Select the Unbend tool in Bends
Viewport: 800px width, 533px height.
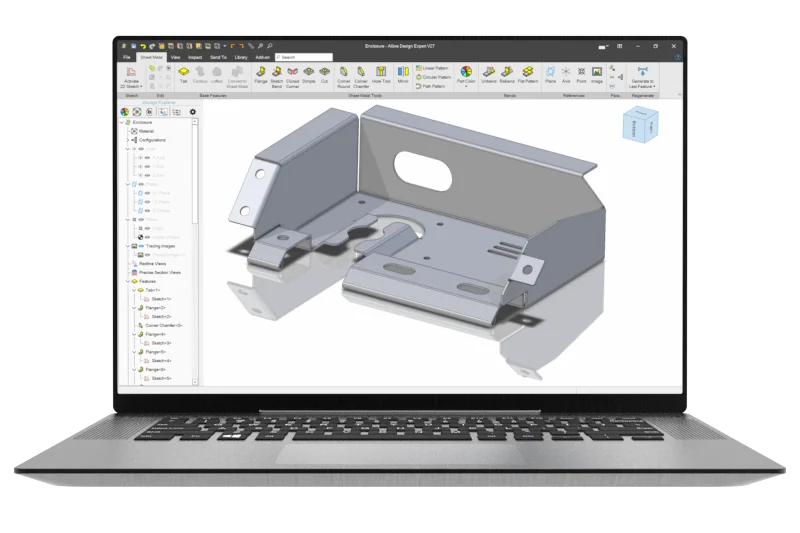[x=489, y=75]
